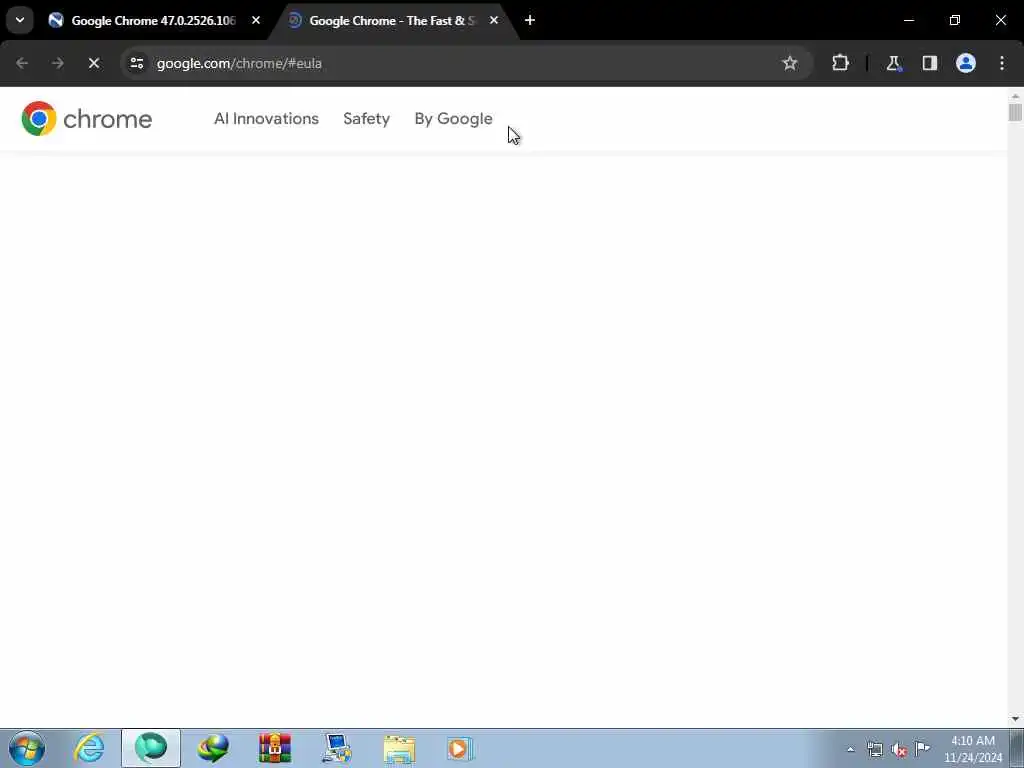Switch to Google Chrome 47.0.2526.106 tab

pos(153,20)
